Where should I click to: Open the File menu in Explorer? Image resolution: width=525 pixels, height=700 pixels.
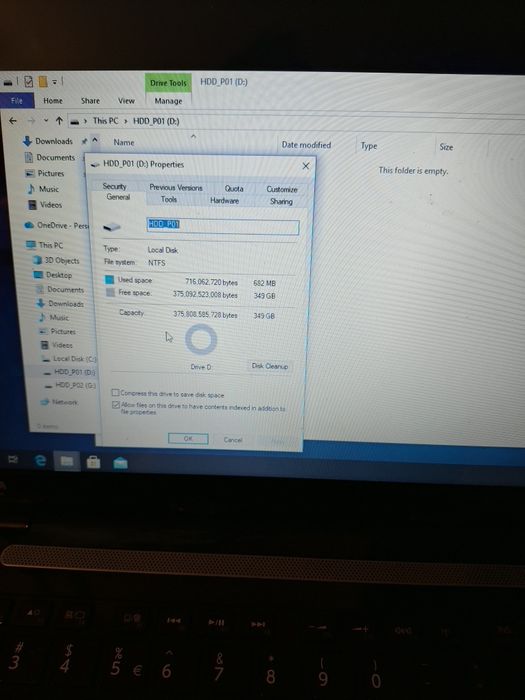(x=17, y=100)
